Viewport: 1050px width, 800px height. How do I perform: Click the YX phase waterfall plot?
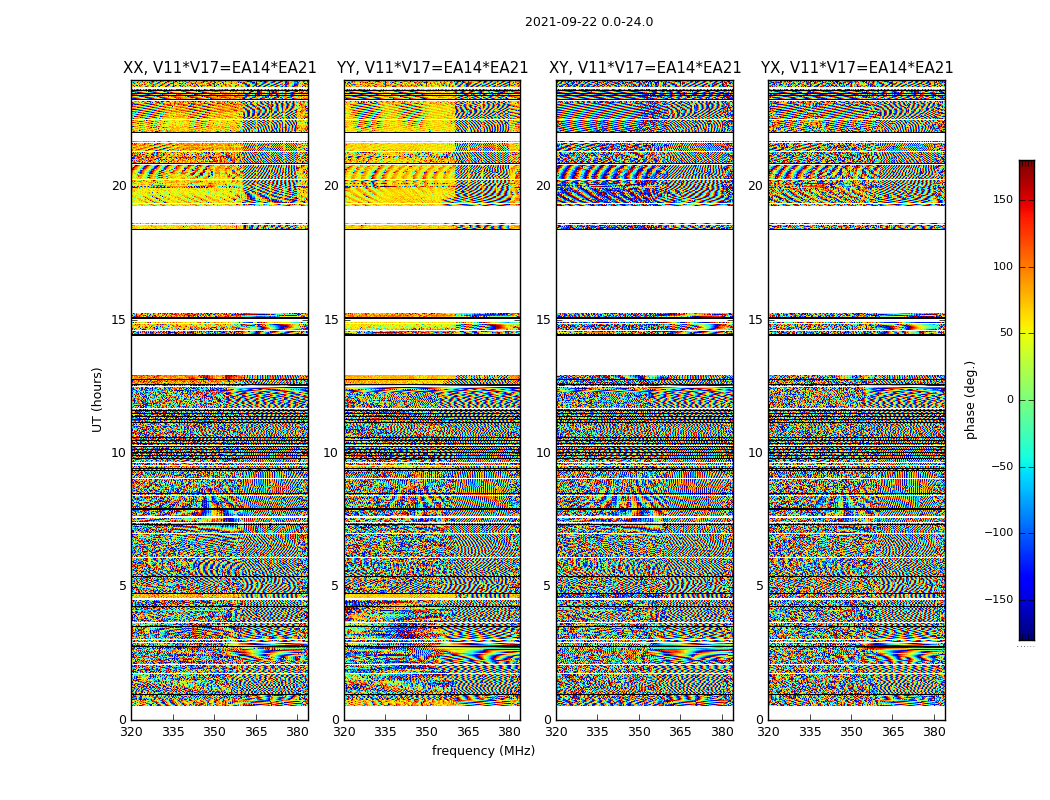(x=857, y=400)
